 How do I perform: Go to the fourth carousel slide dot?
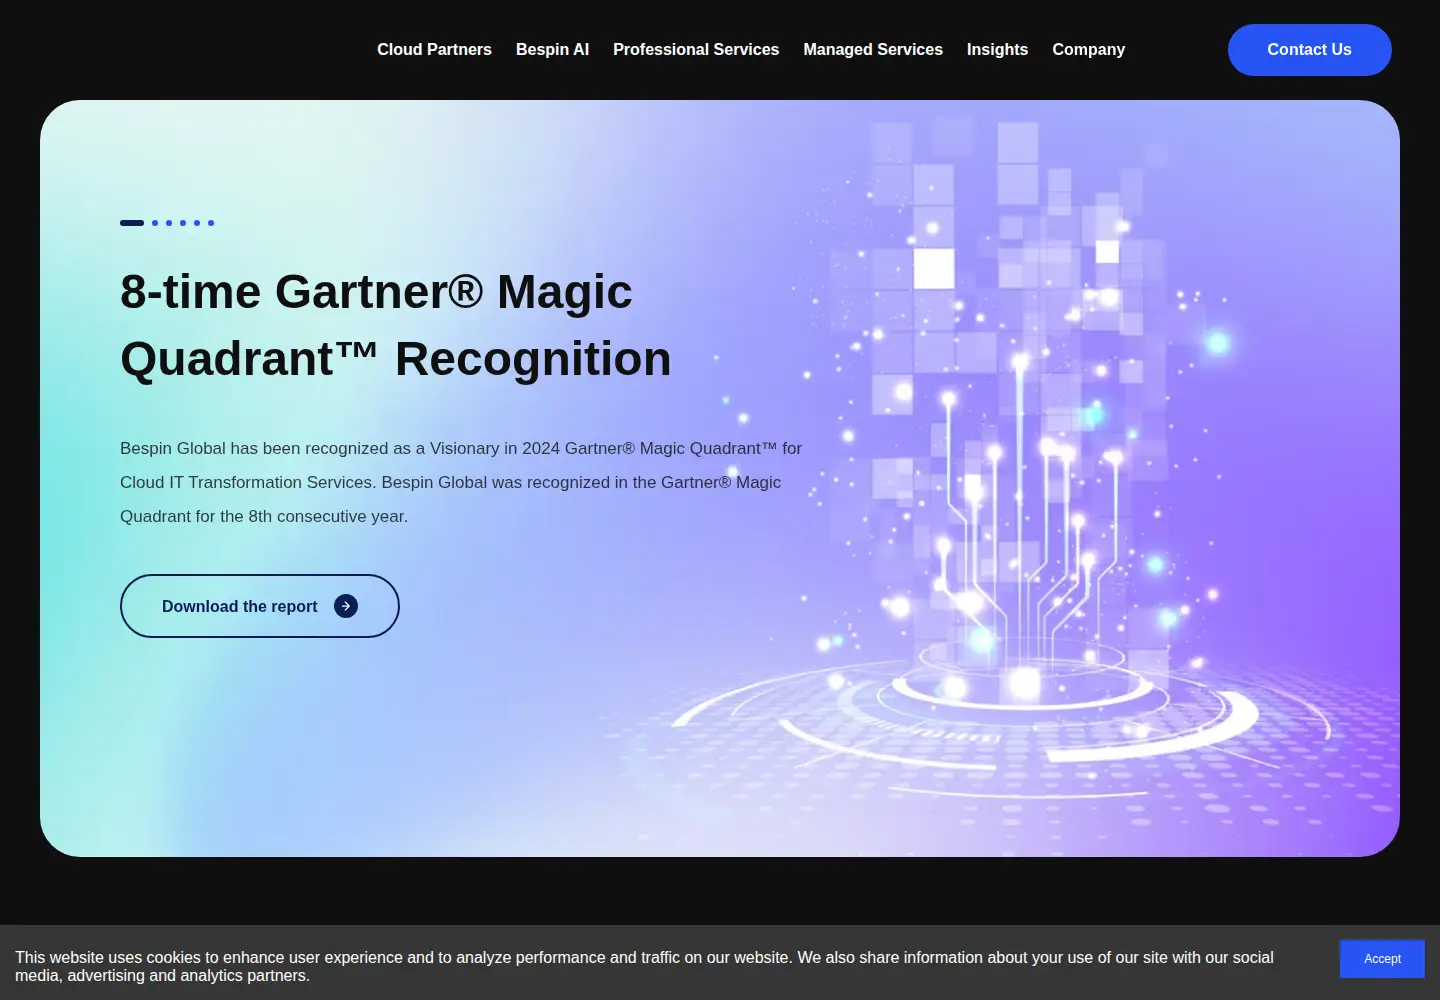(x=183, y=223)
